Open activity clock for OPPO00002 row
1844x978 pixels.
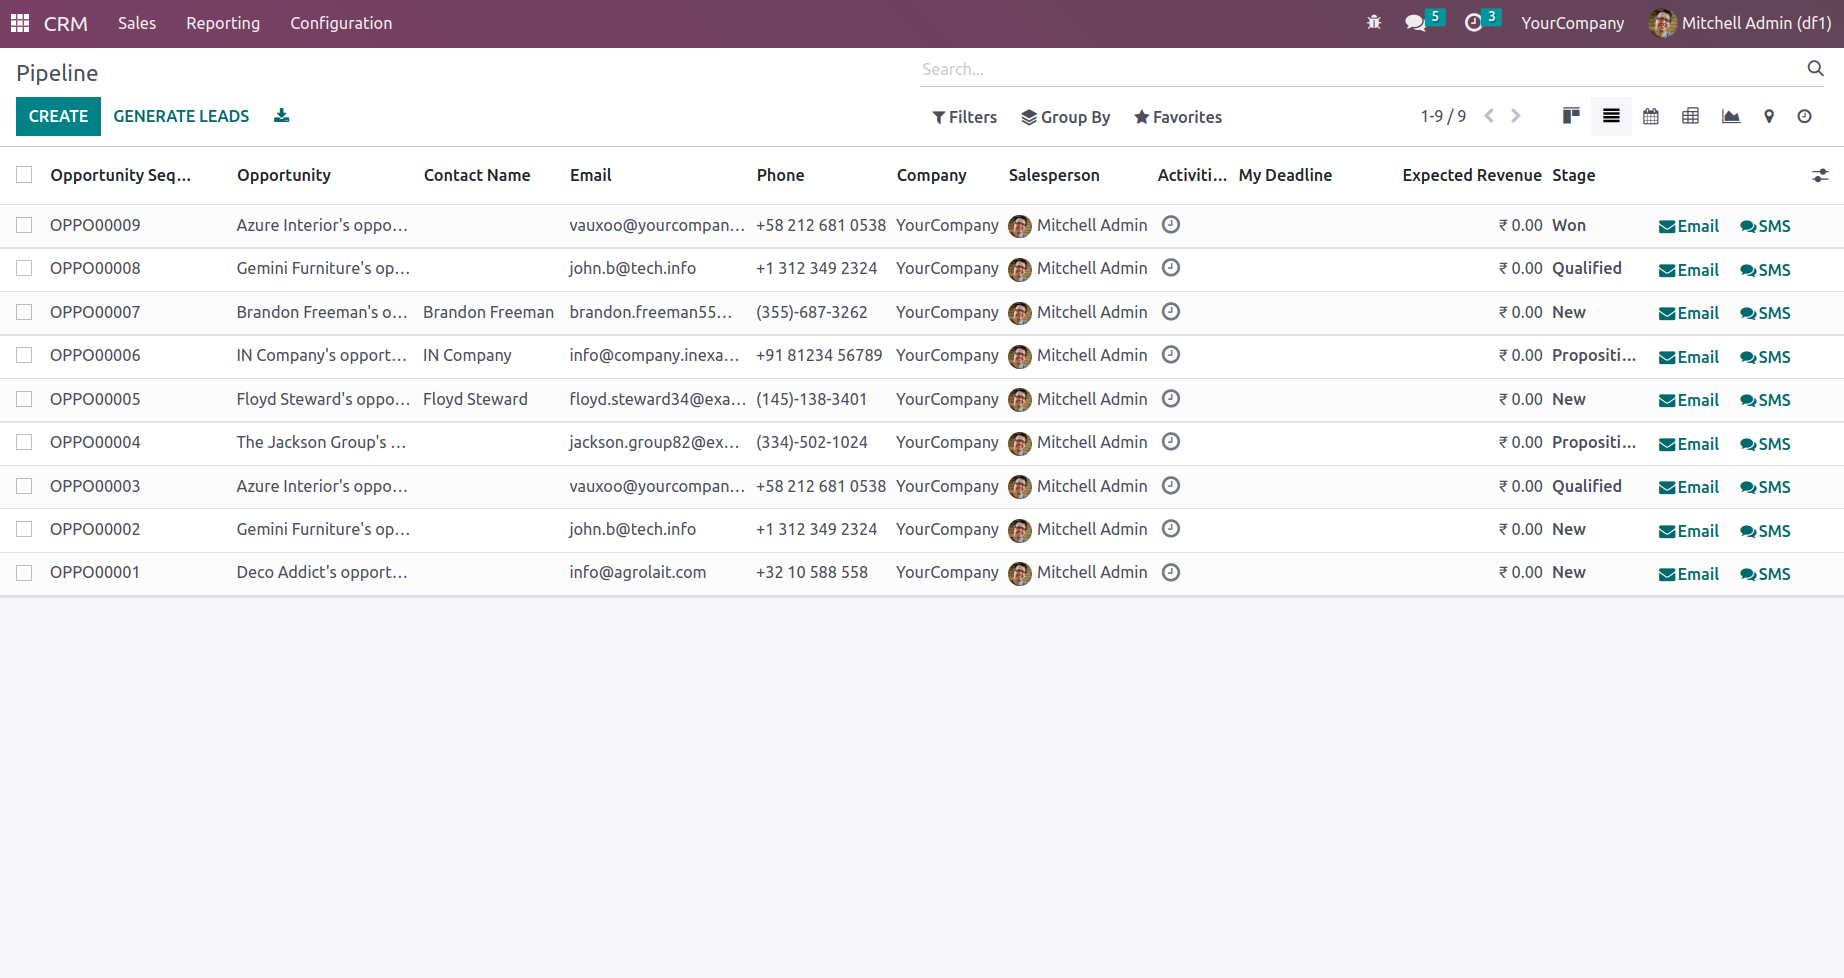1171,529
